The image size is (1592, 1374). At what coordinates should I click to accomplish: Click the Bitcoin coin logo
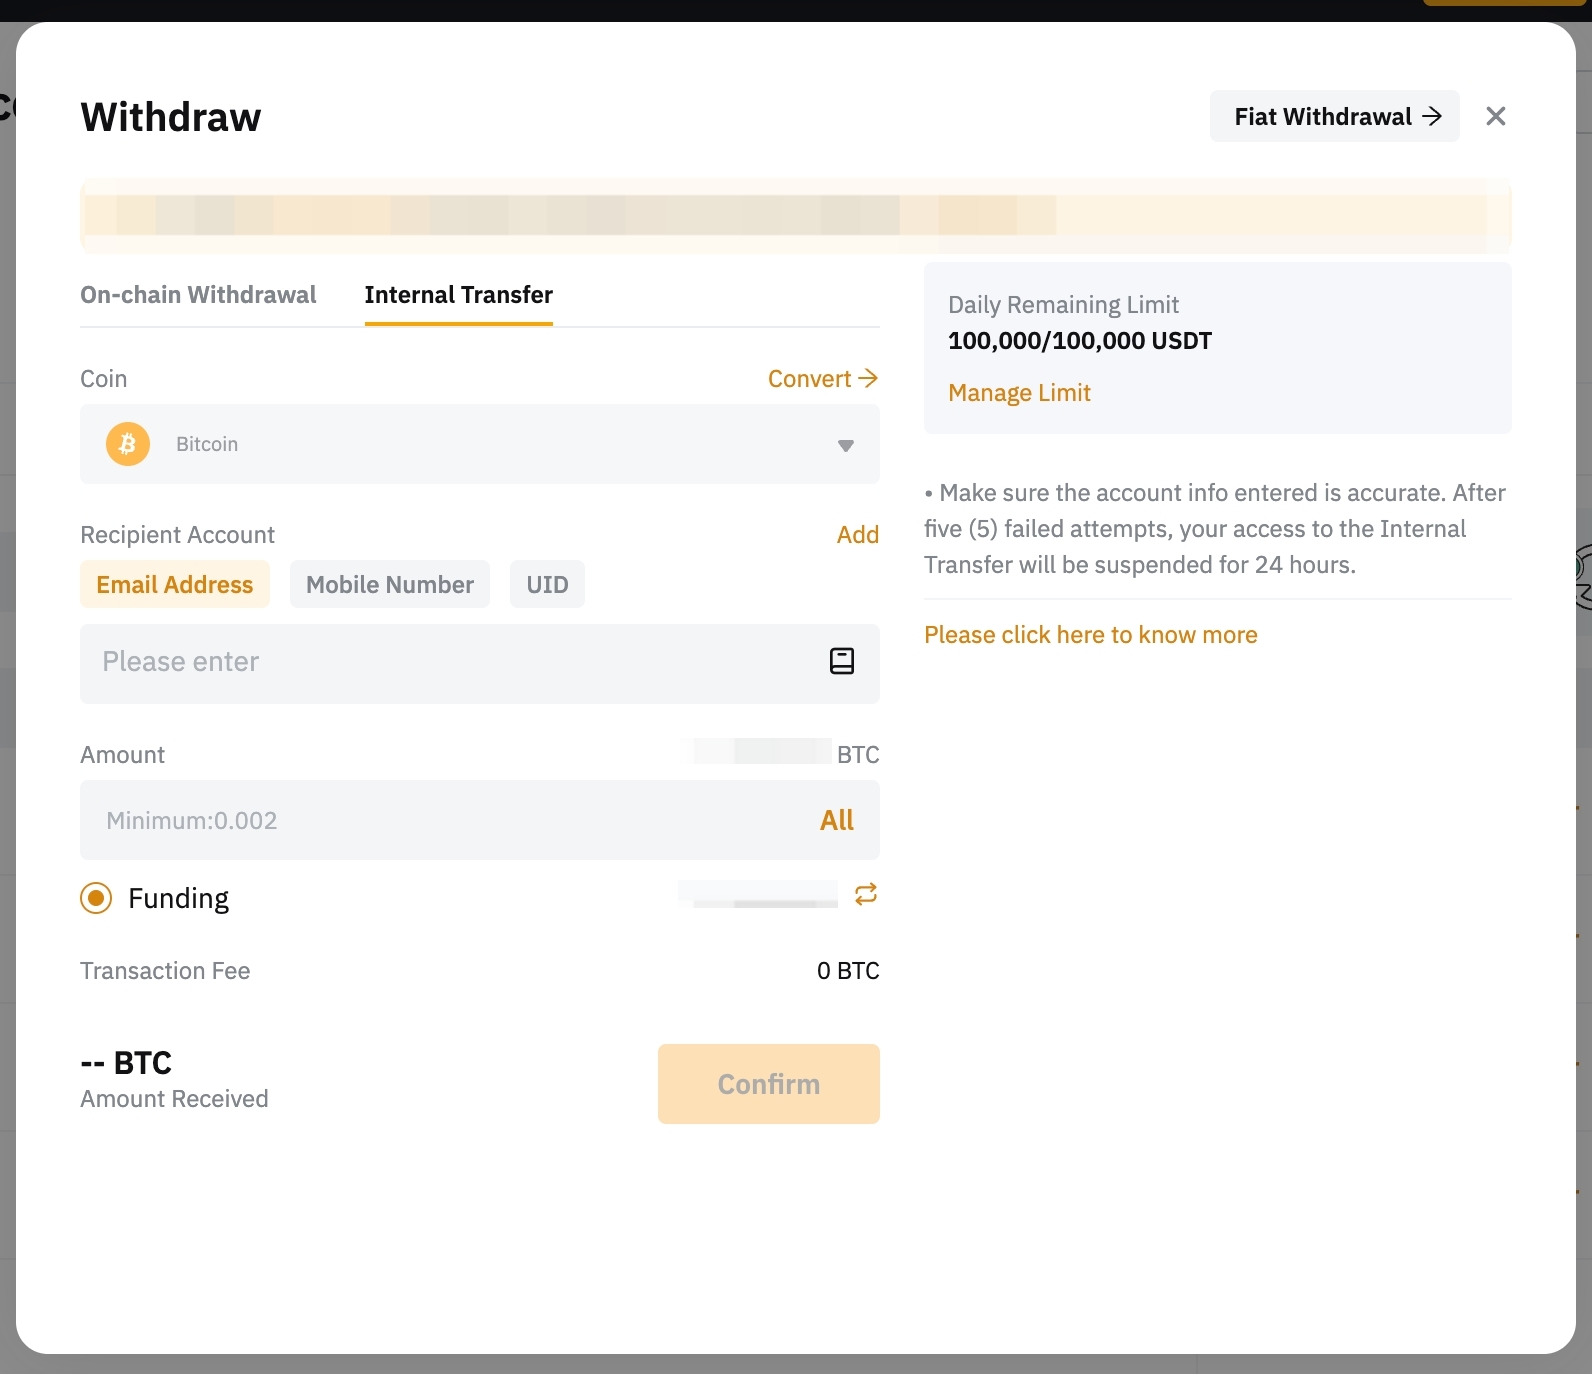(128, 444)
